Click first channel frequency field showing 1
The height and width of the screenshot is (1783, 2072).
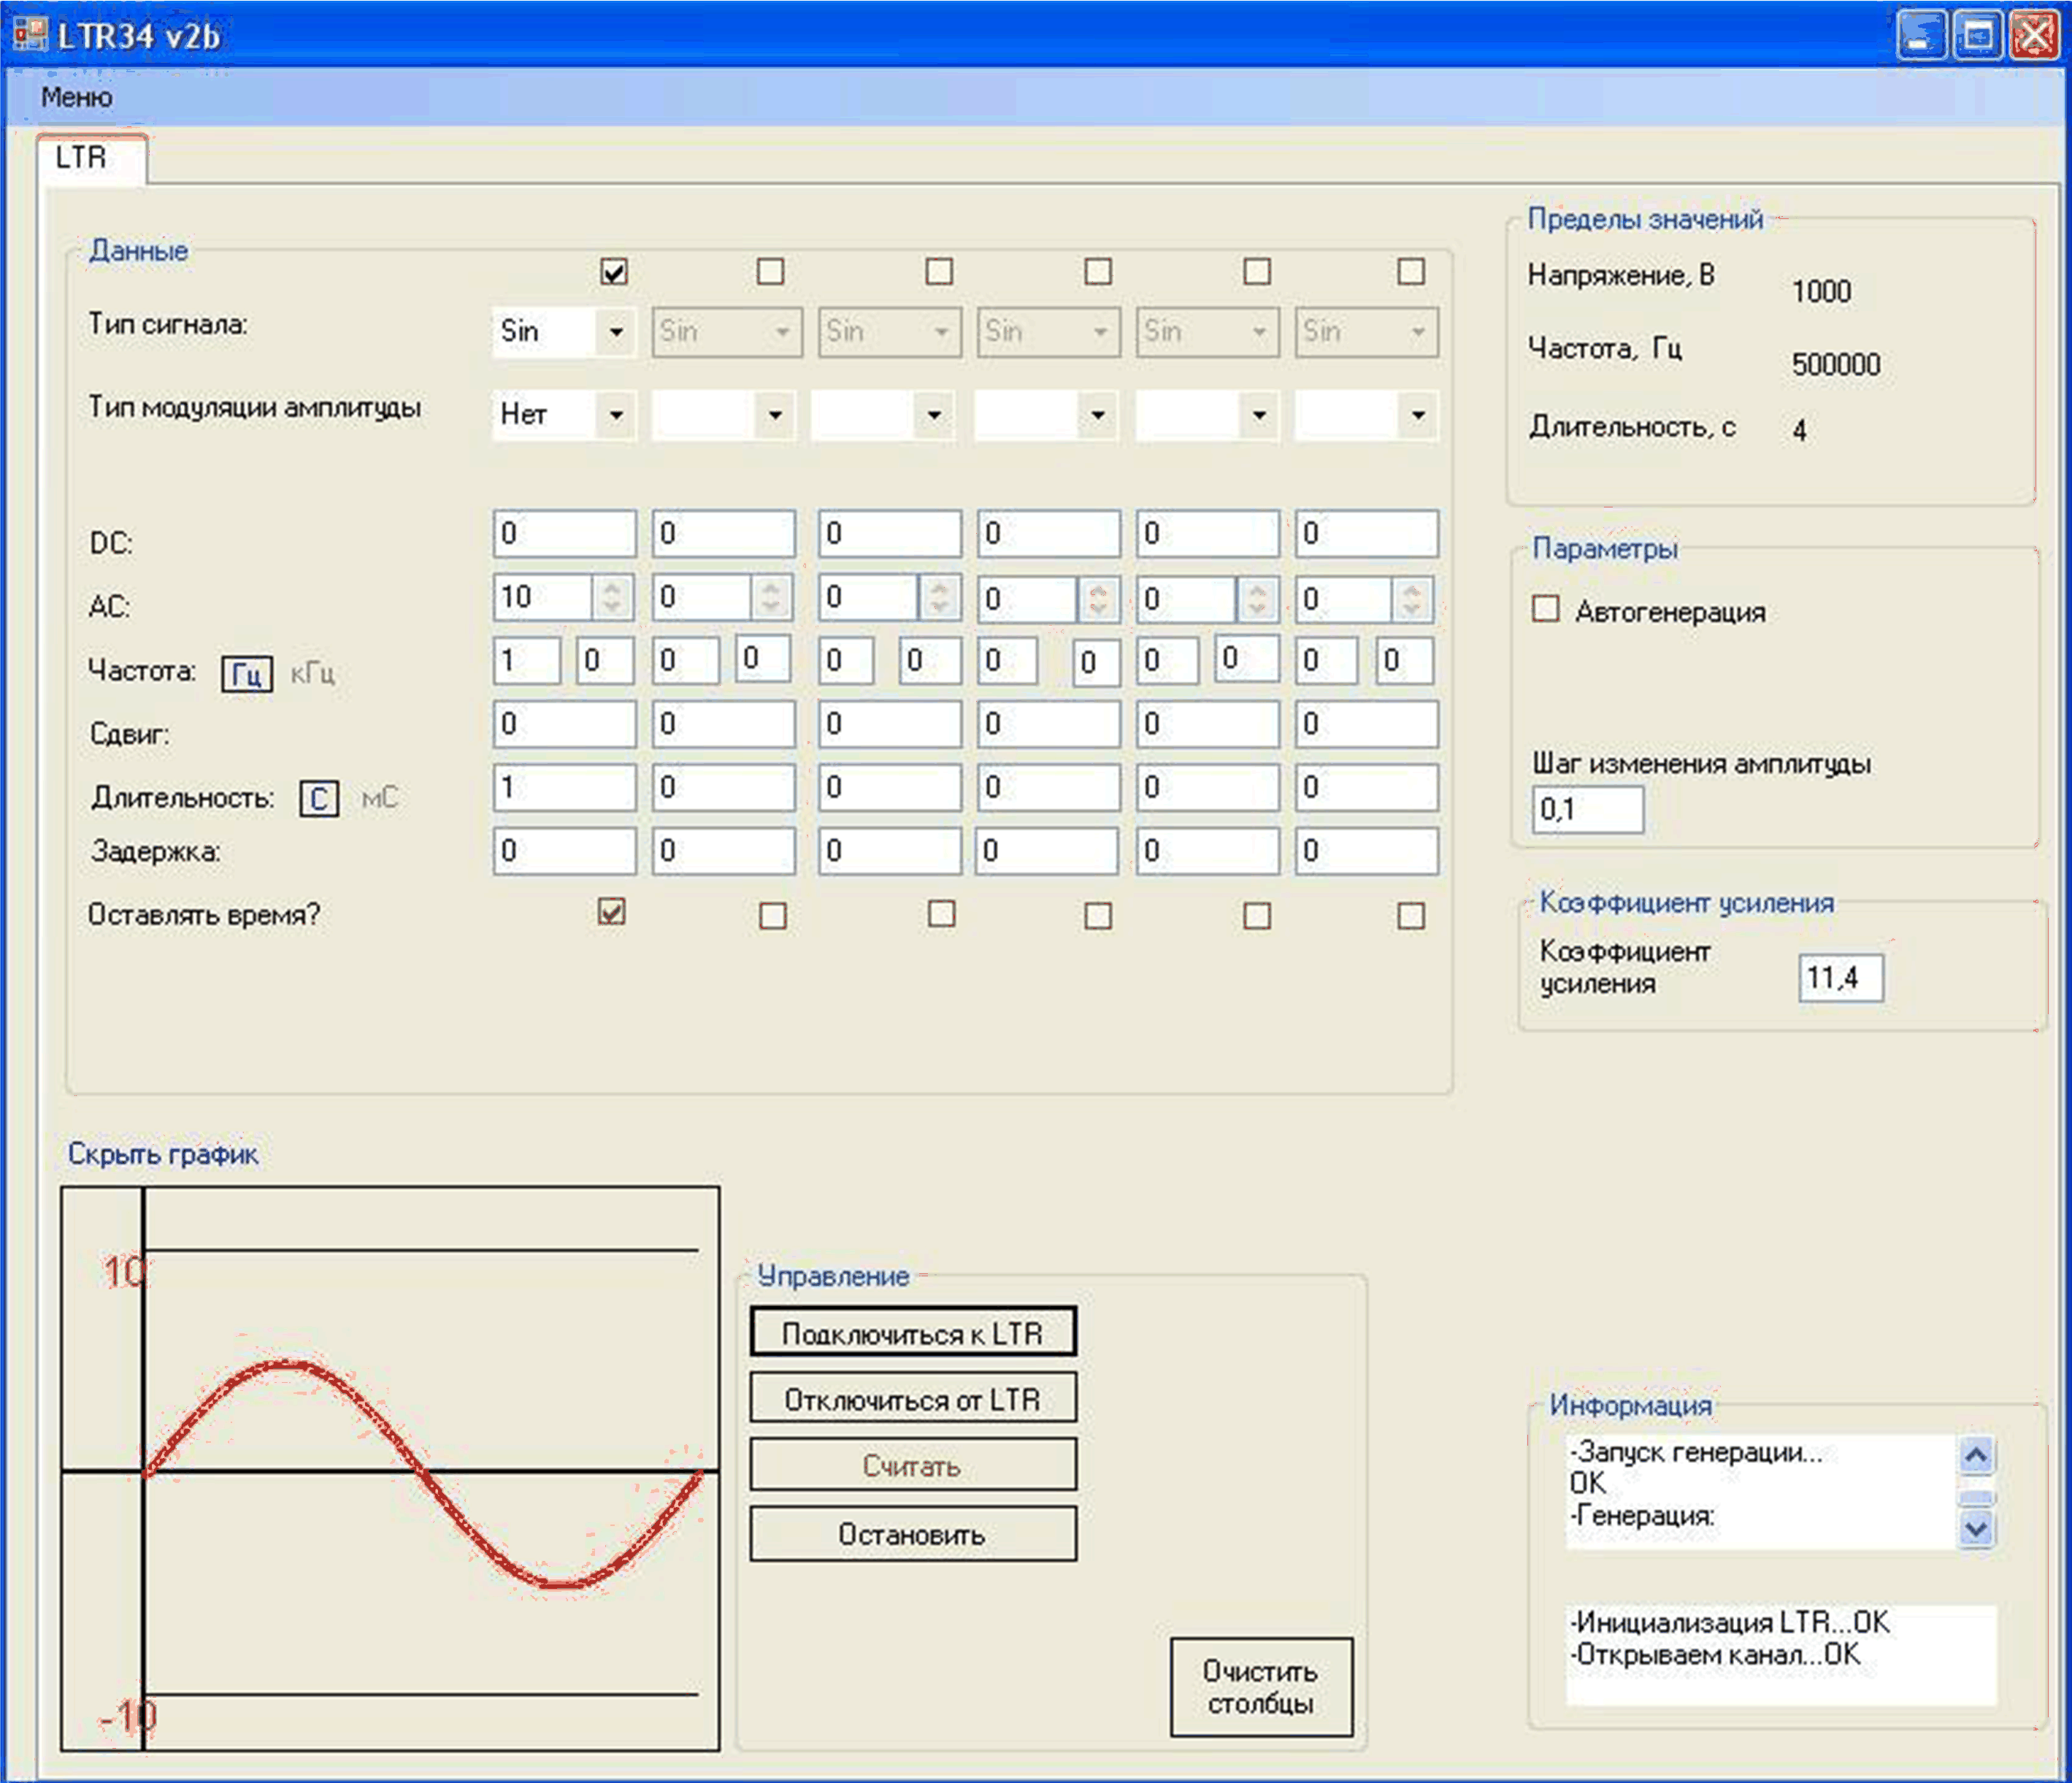(x=526, y=661)
